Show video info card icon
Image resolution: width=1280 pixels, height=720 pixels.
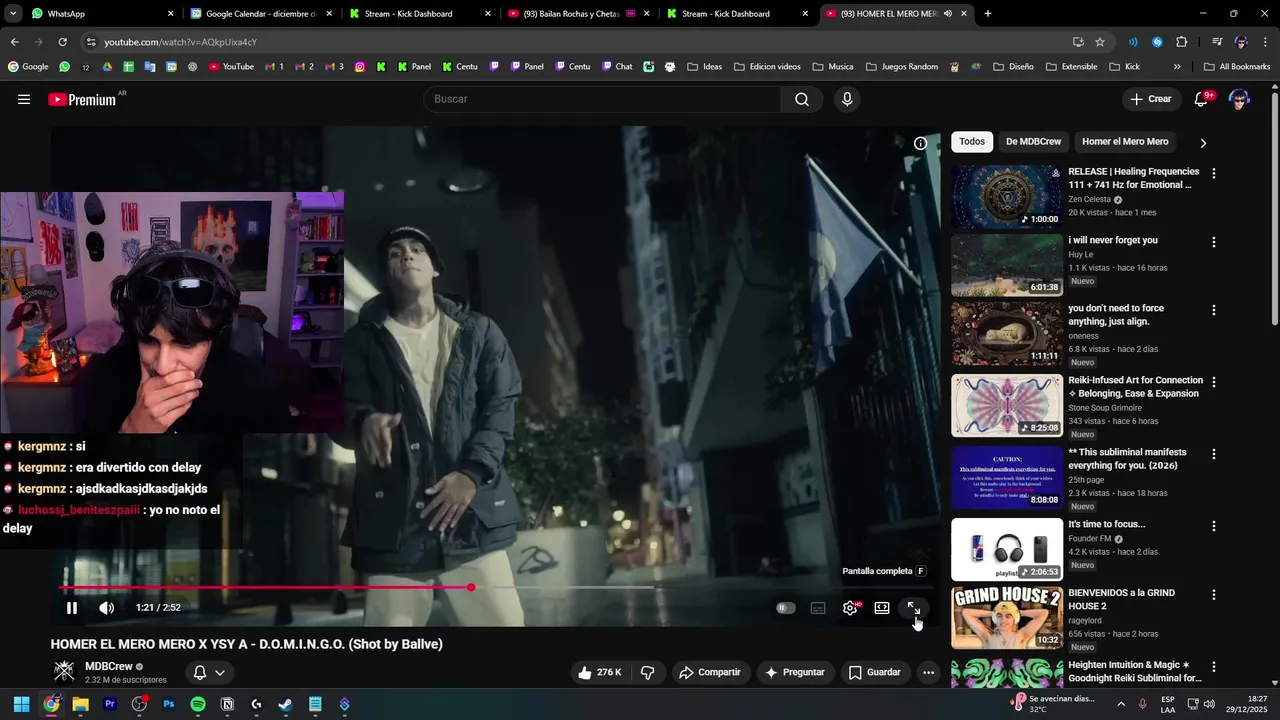point(921,143)
